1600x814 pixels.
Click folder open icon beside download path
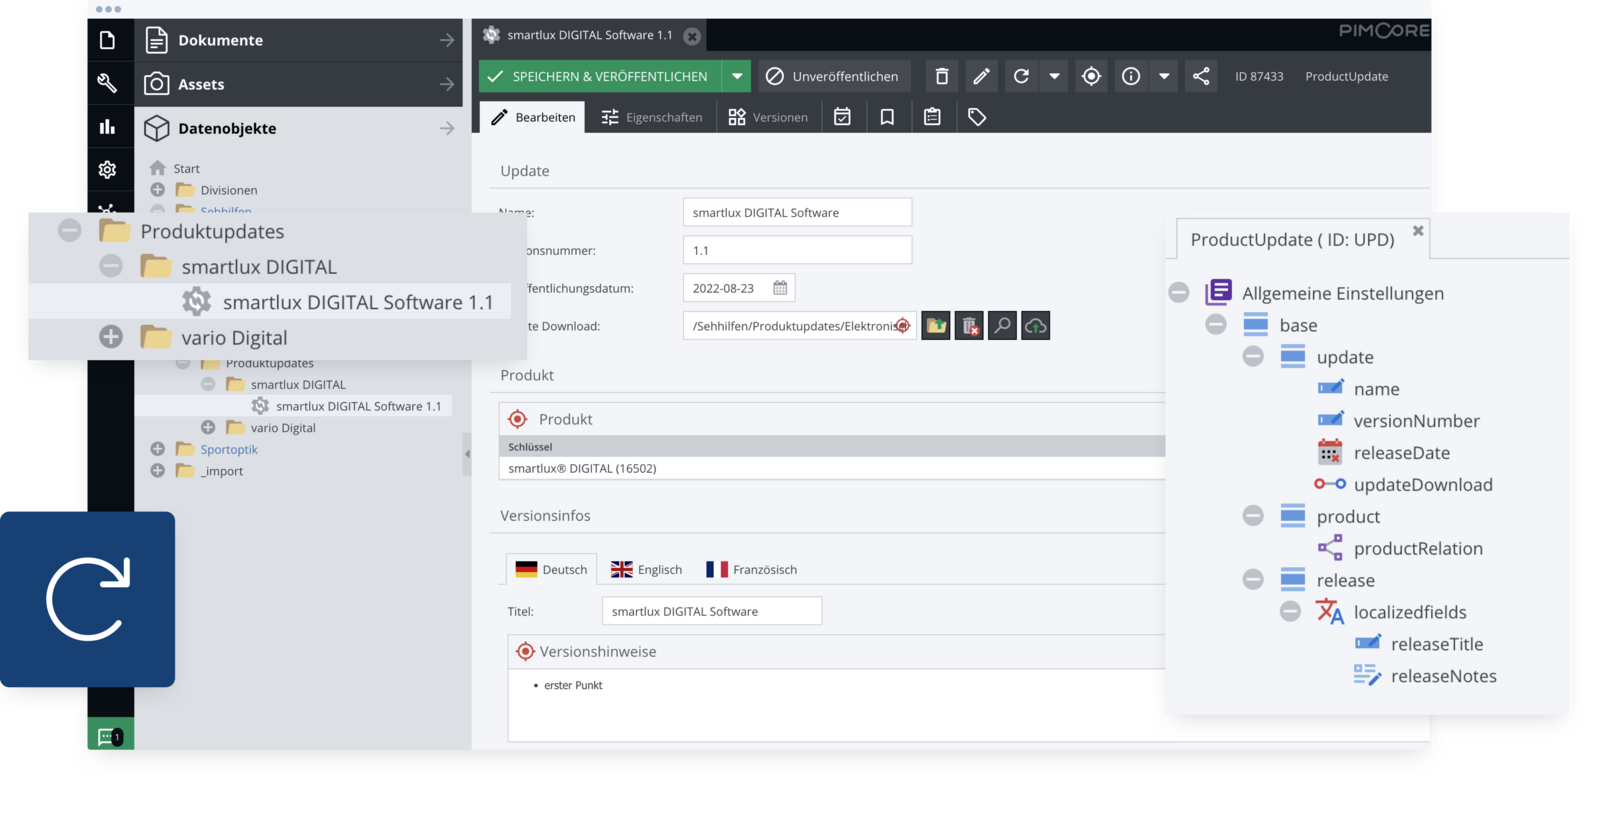click(936, 326)
